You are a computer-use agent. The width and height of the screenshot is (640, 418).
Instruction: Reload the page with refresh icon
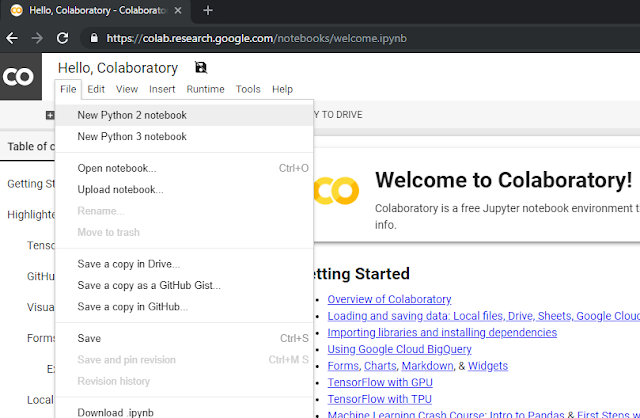click(63, 38)
